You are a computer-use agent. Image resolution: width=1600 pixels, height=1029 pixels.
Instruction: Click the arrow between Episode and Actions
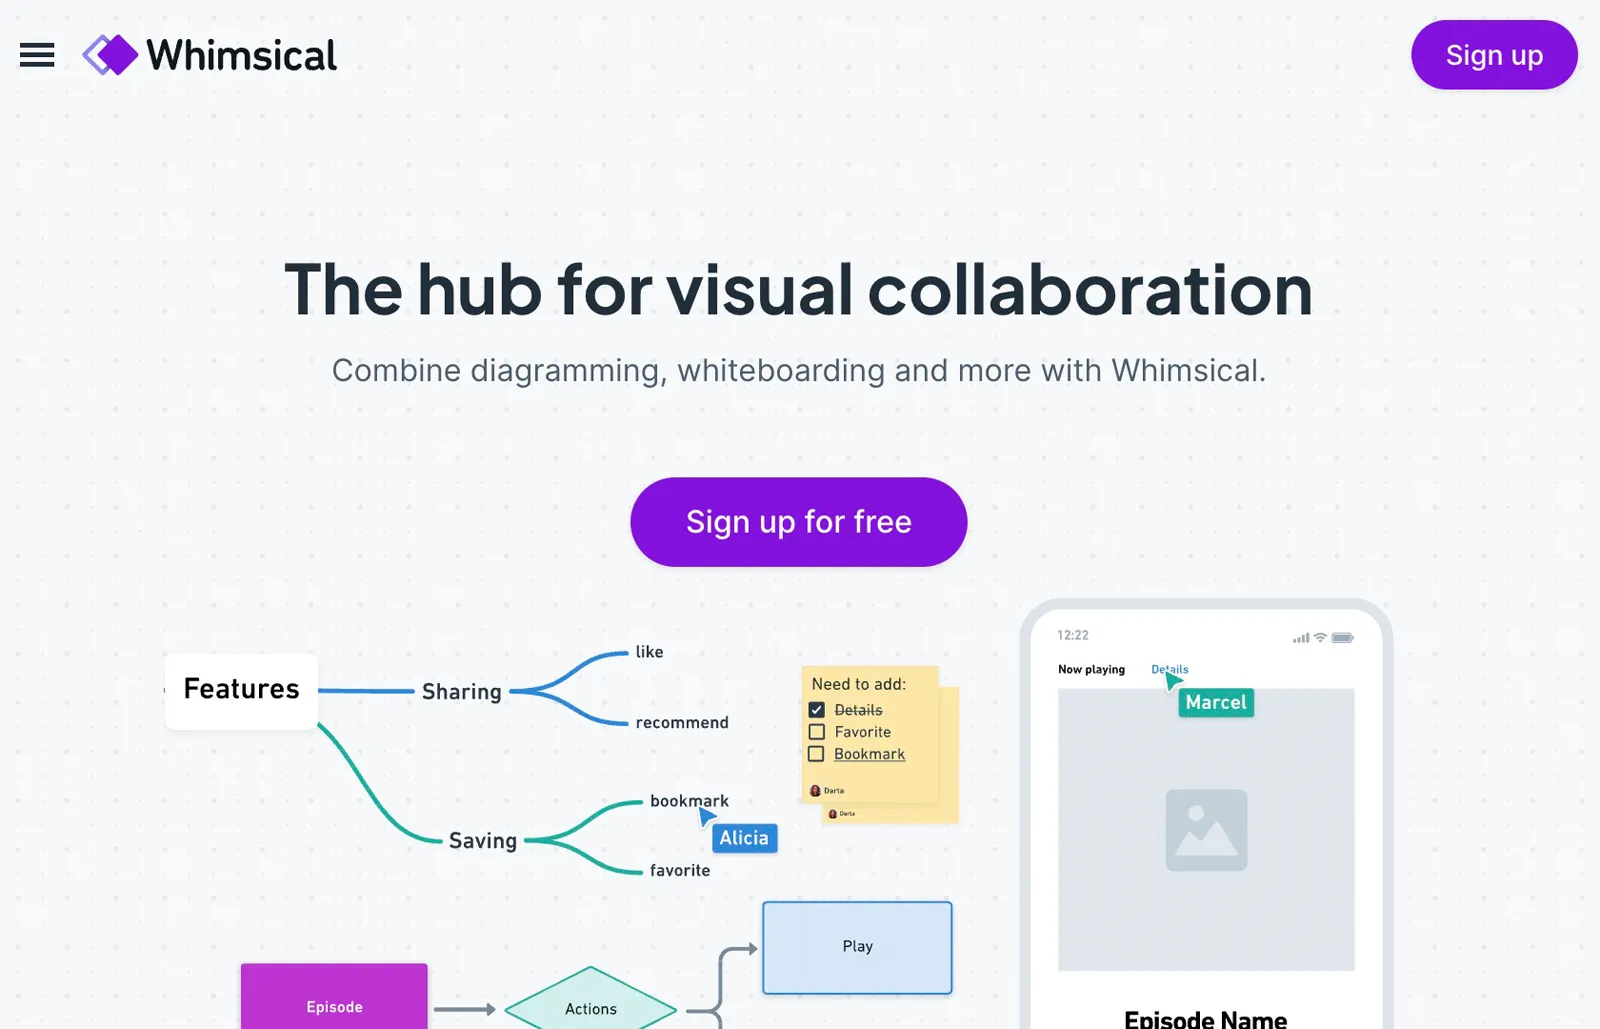pyautogui.click(x=465, y=1009)
